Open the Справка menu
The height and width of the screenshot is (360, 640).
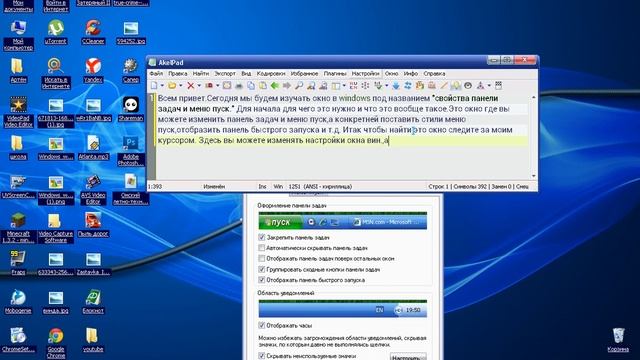click(434, 73)
